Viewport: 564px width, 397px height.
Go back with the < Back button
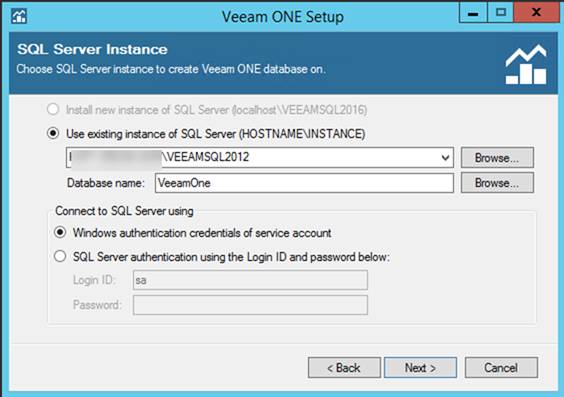point(344,368)
